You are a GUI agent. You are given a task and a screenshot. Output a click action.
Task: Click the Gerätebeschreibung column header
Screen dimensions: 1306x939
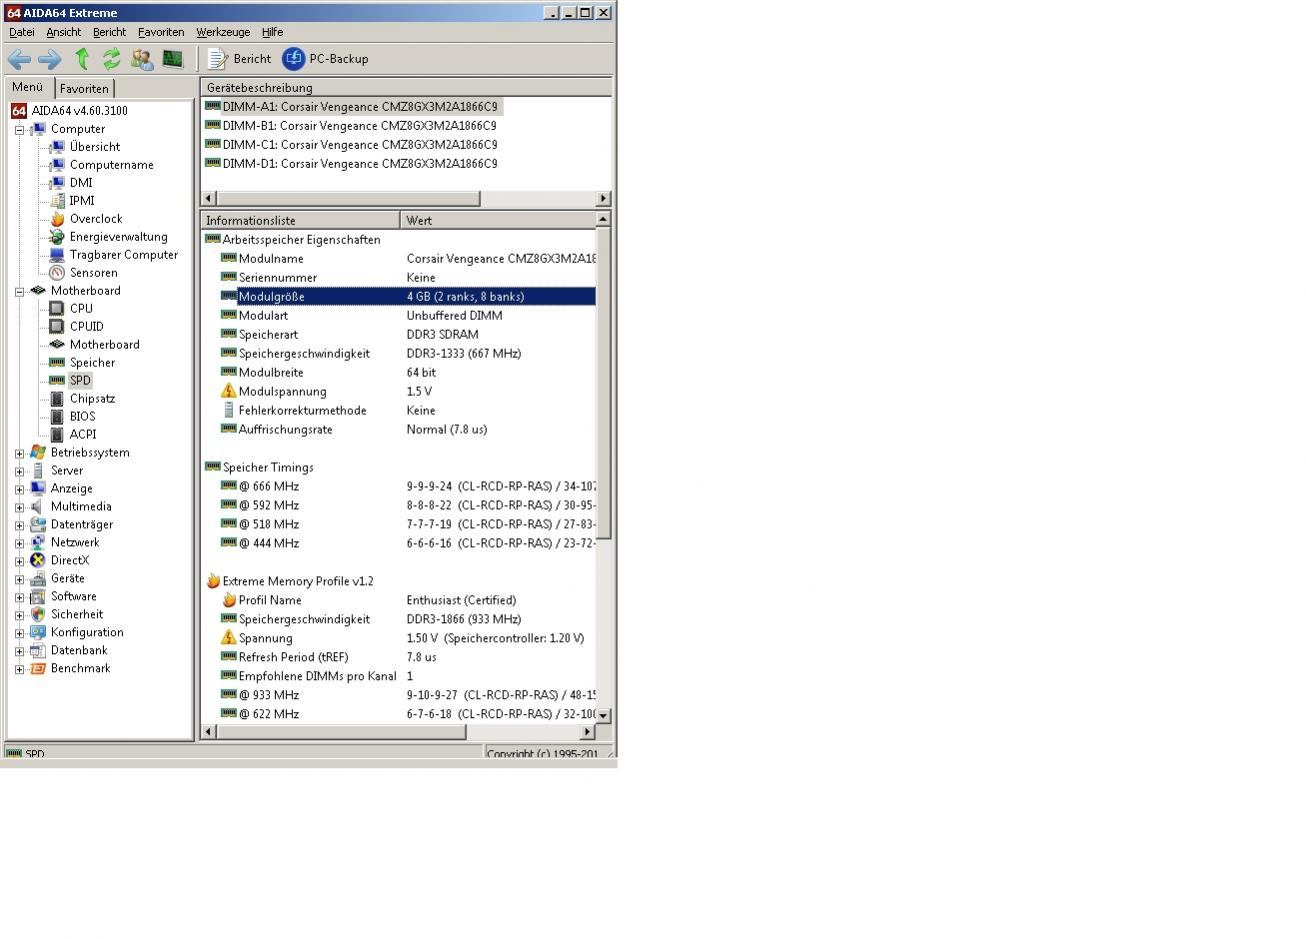(406, 88)
